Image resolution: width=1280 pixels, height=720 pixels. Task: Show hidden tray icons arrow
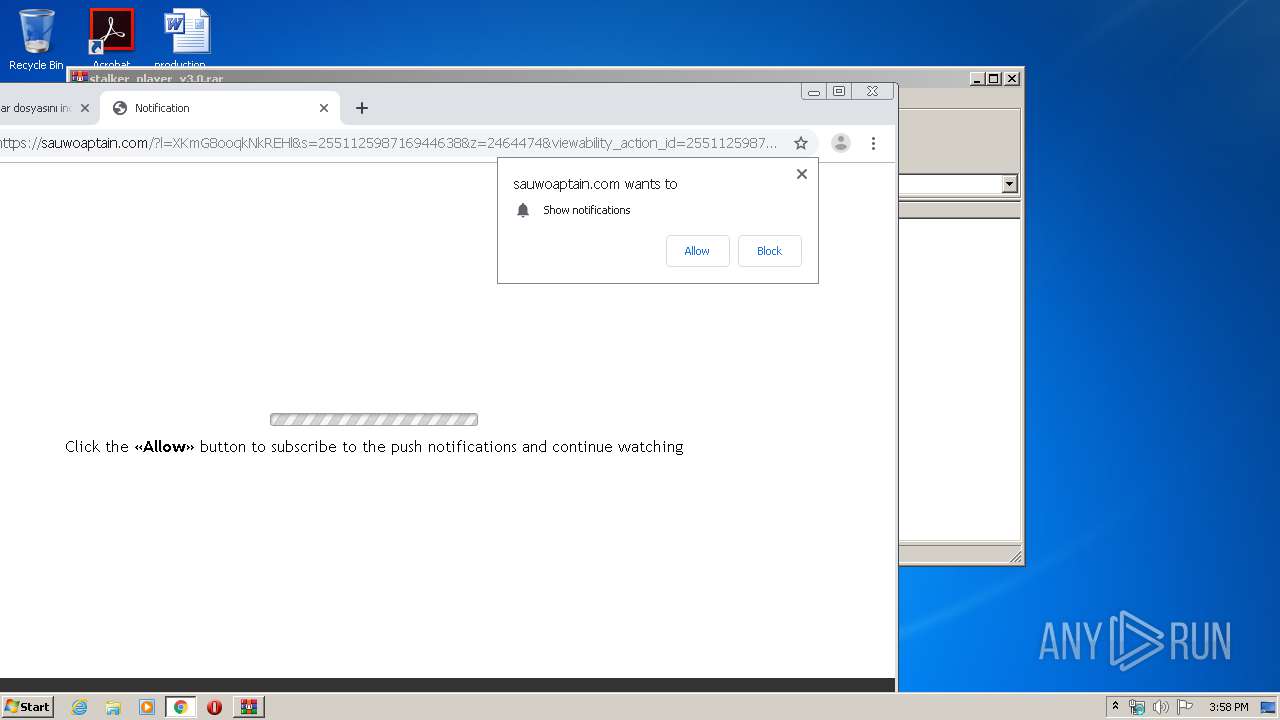point(1115,707)
